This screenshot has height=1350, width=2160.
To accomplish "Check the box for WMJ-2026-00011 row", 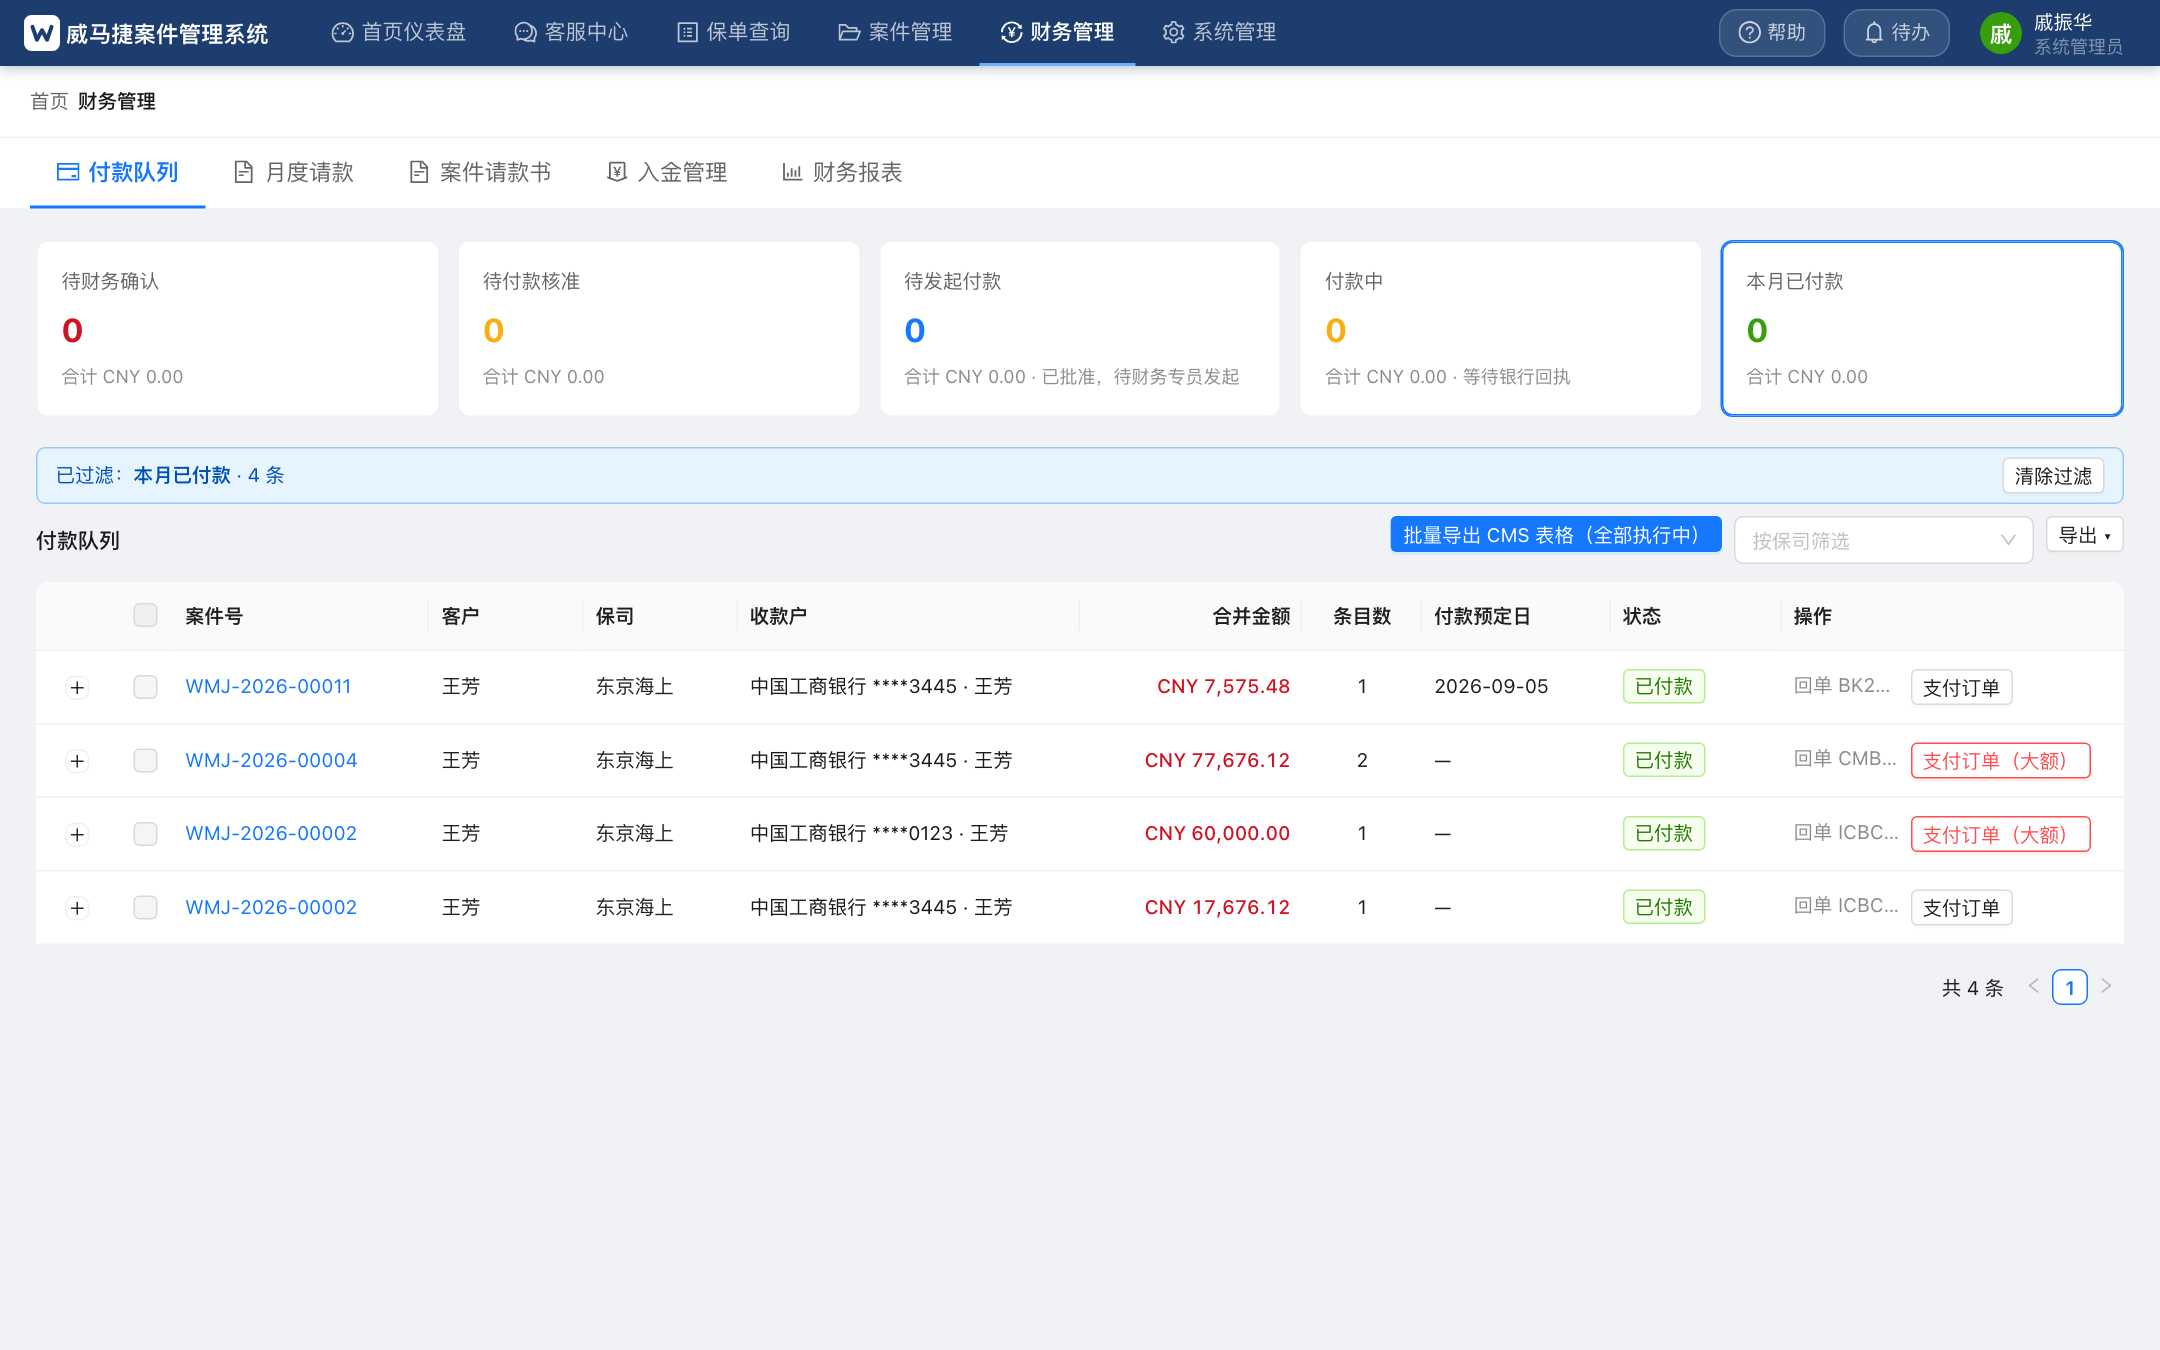I will pyautogui.click(x=146, y=687).
